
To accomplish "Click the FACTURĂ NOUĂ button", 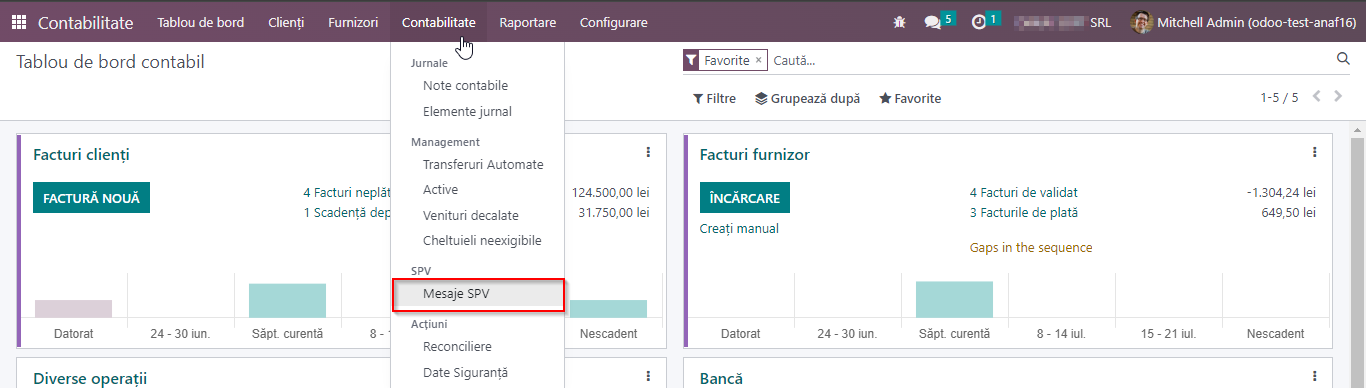I will (91, 197).
